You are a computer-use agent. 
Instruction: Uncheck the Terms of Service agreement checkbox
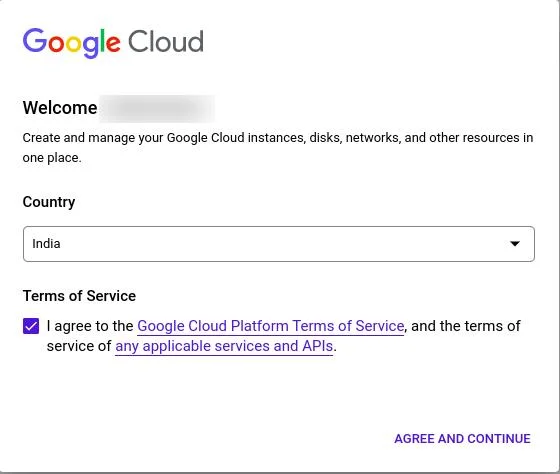[x=31, y=326]
